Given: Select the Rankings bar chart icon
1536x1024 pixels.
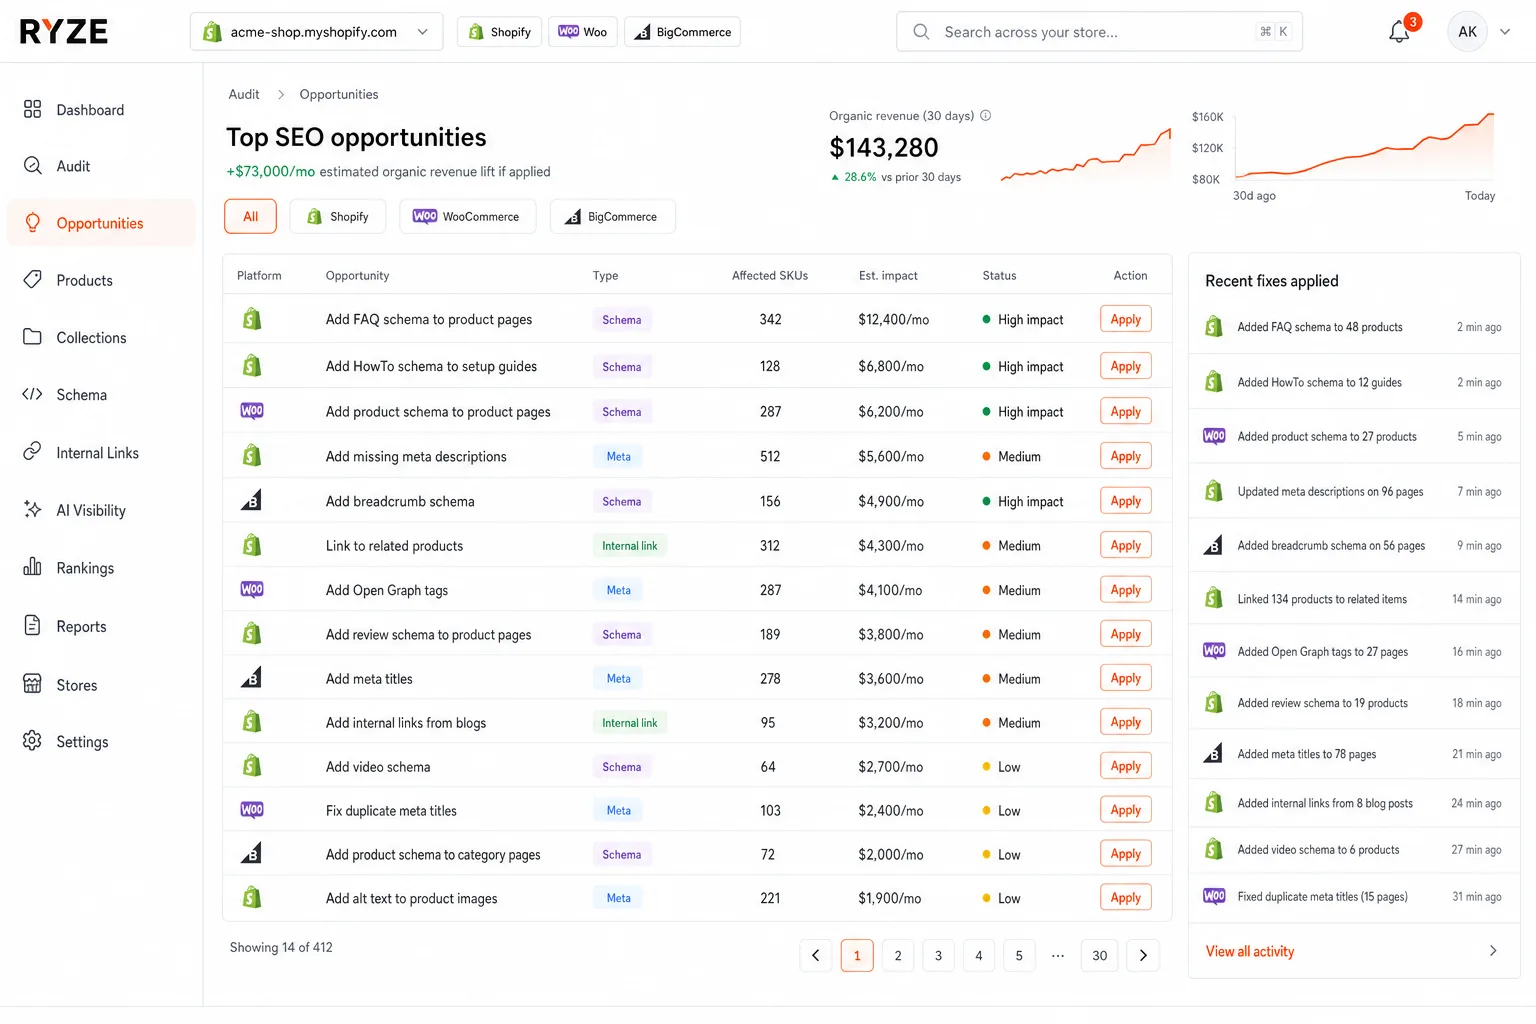Looking at the screenshot, I should tap(32, 567).
